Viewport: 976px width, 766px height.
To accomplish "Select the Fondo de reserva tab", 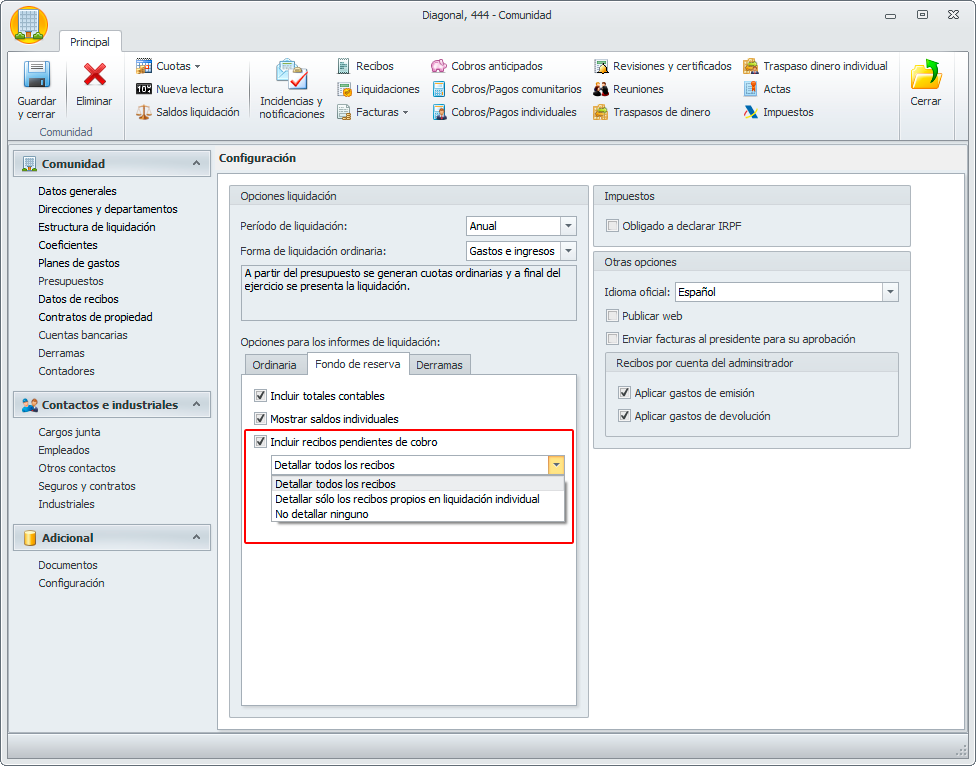I will 358,363.
